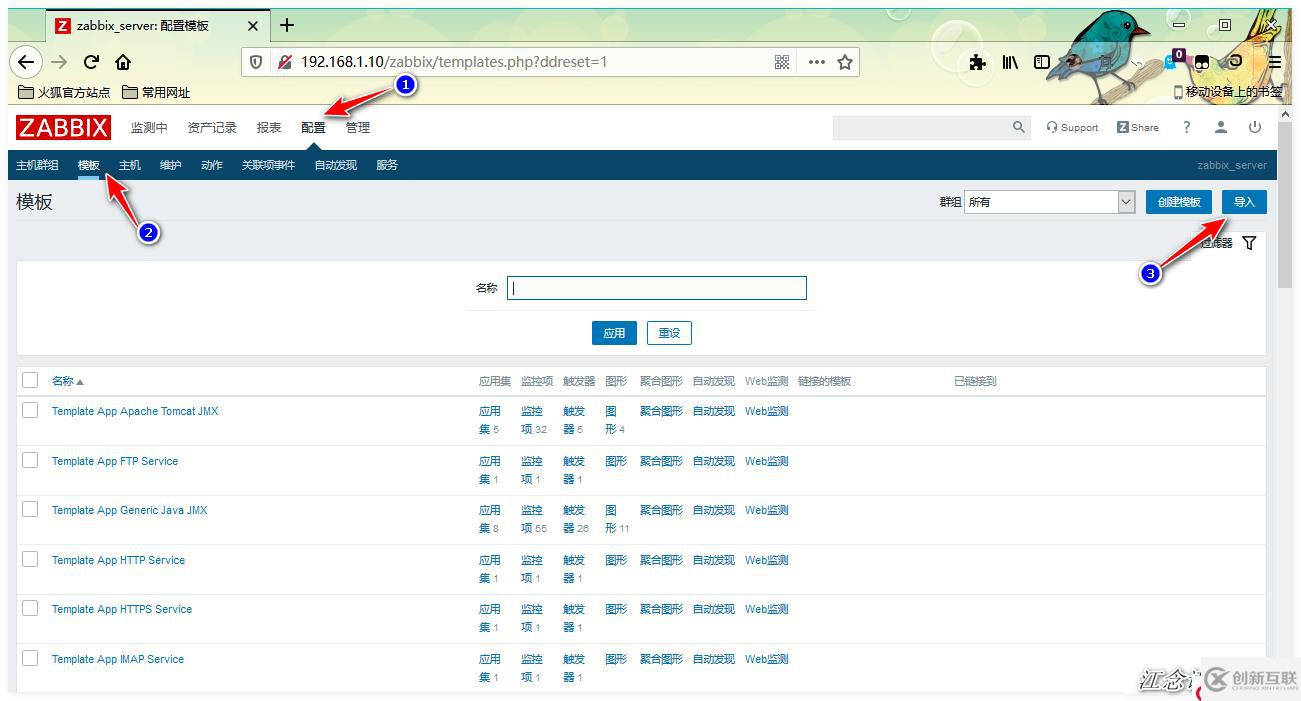Click the 名称 filter input field
Image resolution: width=1301 pixels, height=701 pixels.
pos(657,288)
